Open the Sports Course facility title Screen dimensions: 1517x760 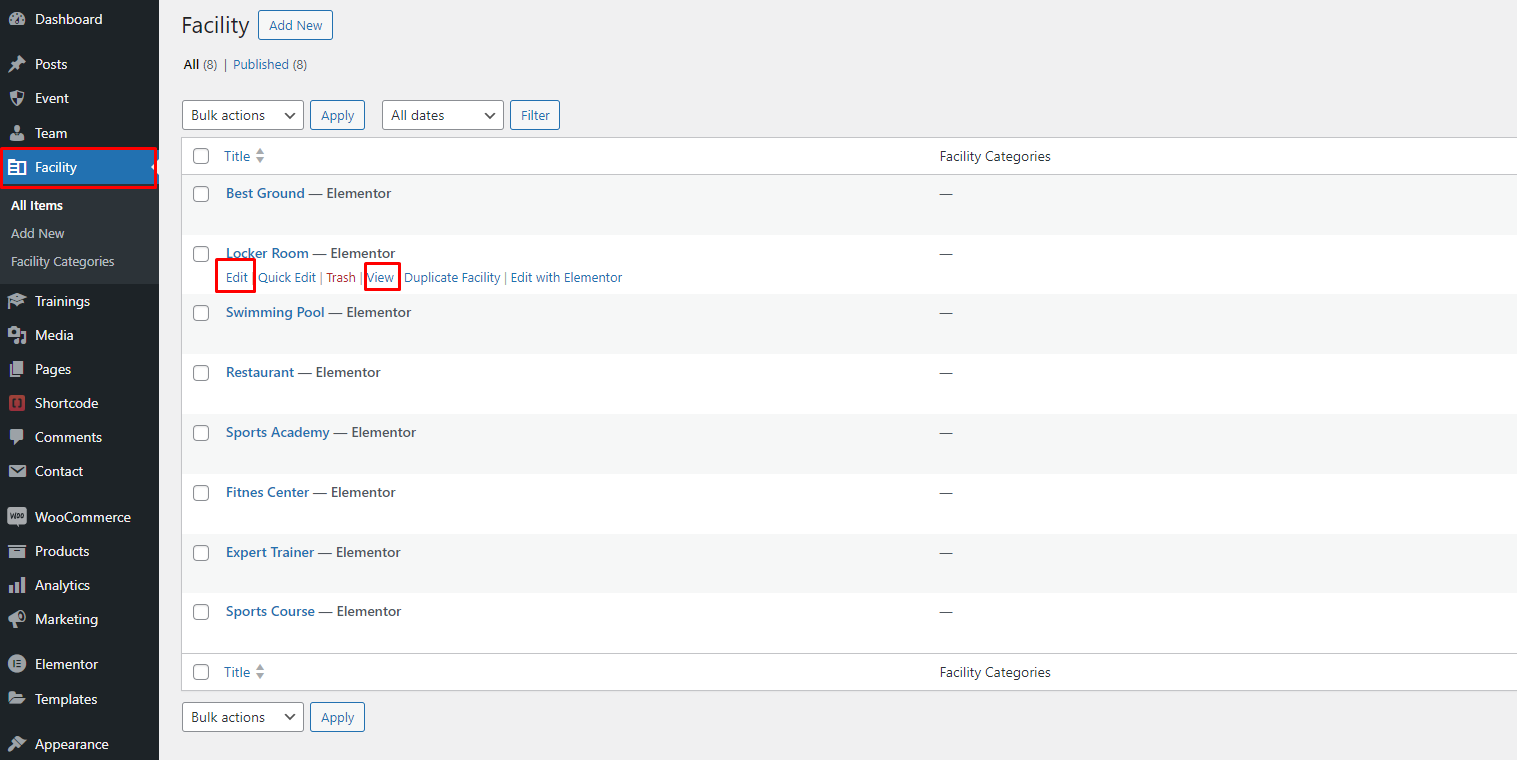270,611
